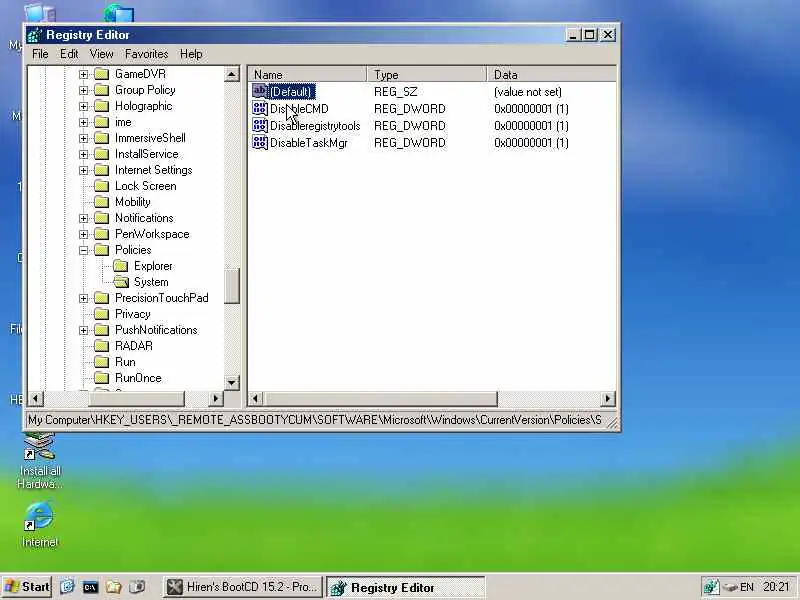Select the Holographic folder icon

tap(102, 106)
